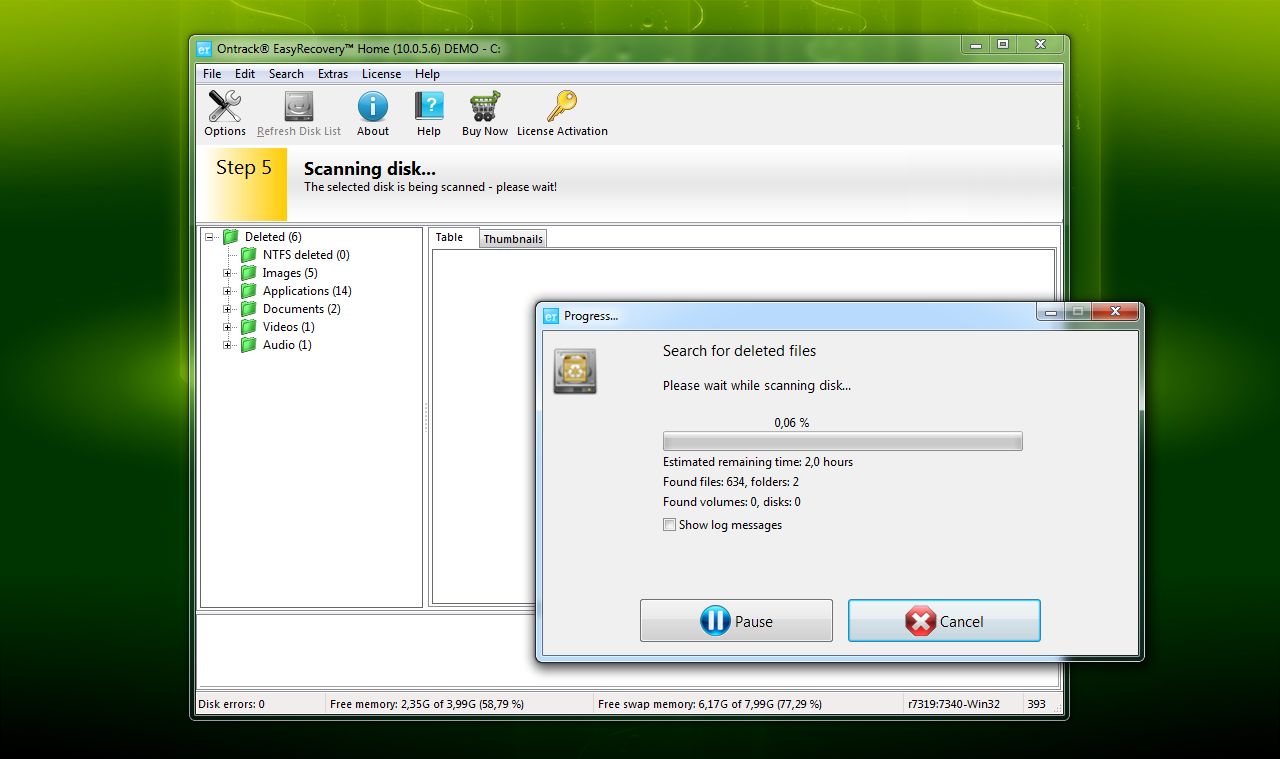Screen dimensions: 1280x759
Task: Maximize the EasyRecovery main window
Action: click(x=1003, y=45)
